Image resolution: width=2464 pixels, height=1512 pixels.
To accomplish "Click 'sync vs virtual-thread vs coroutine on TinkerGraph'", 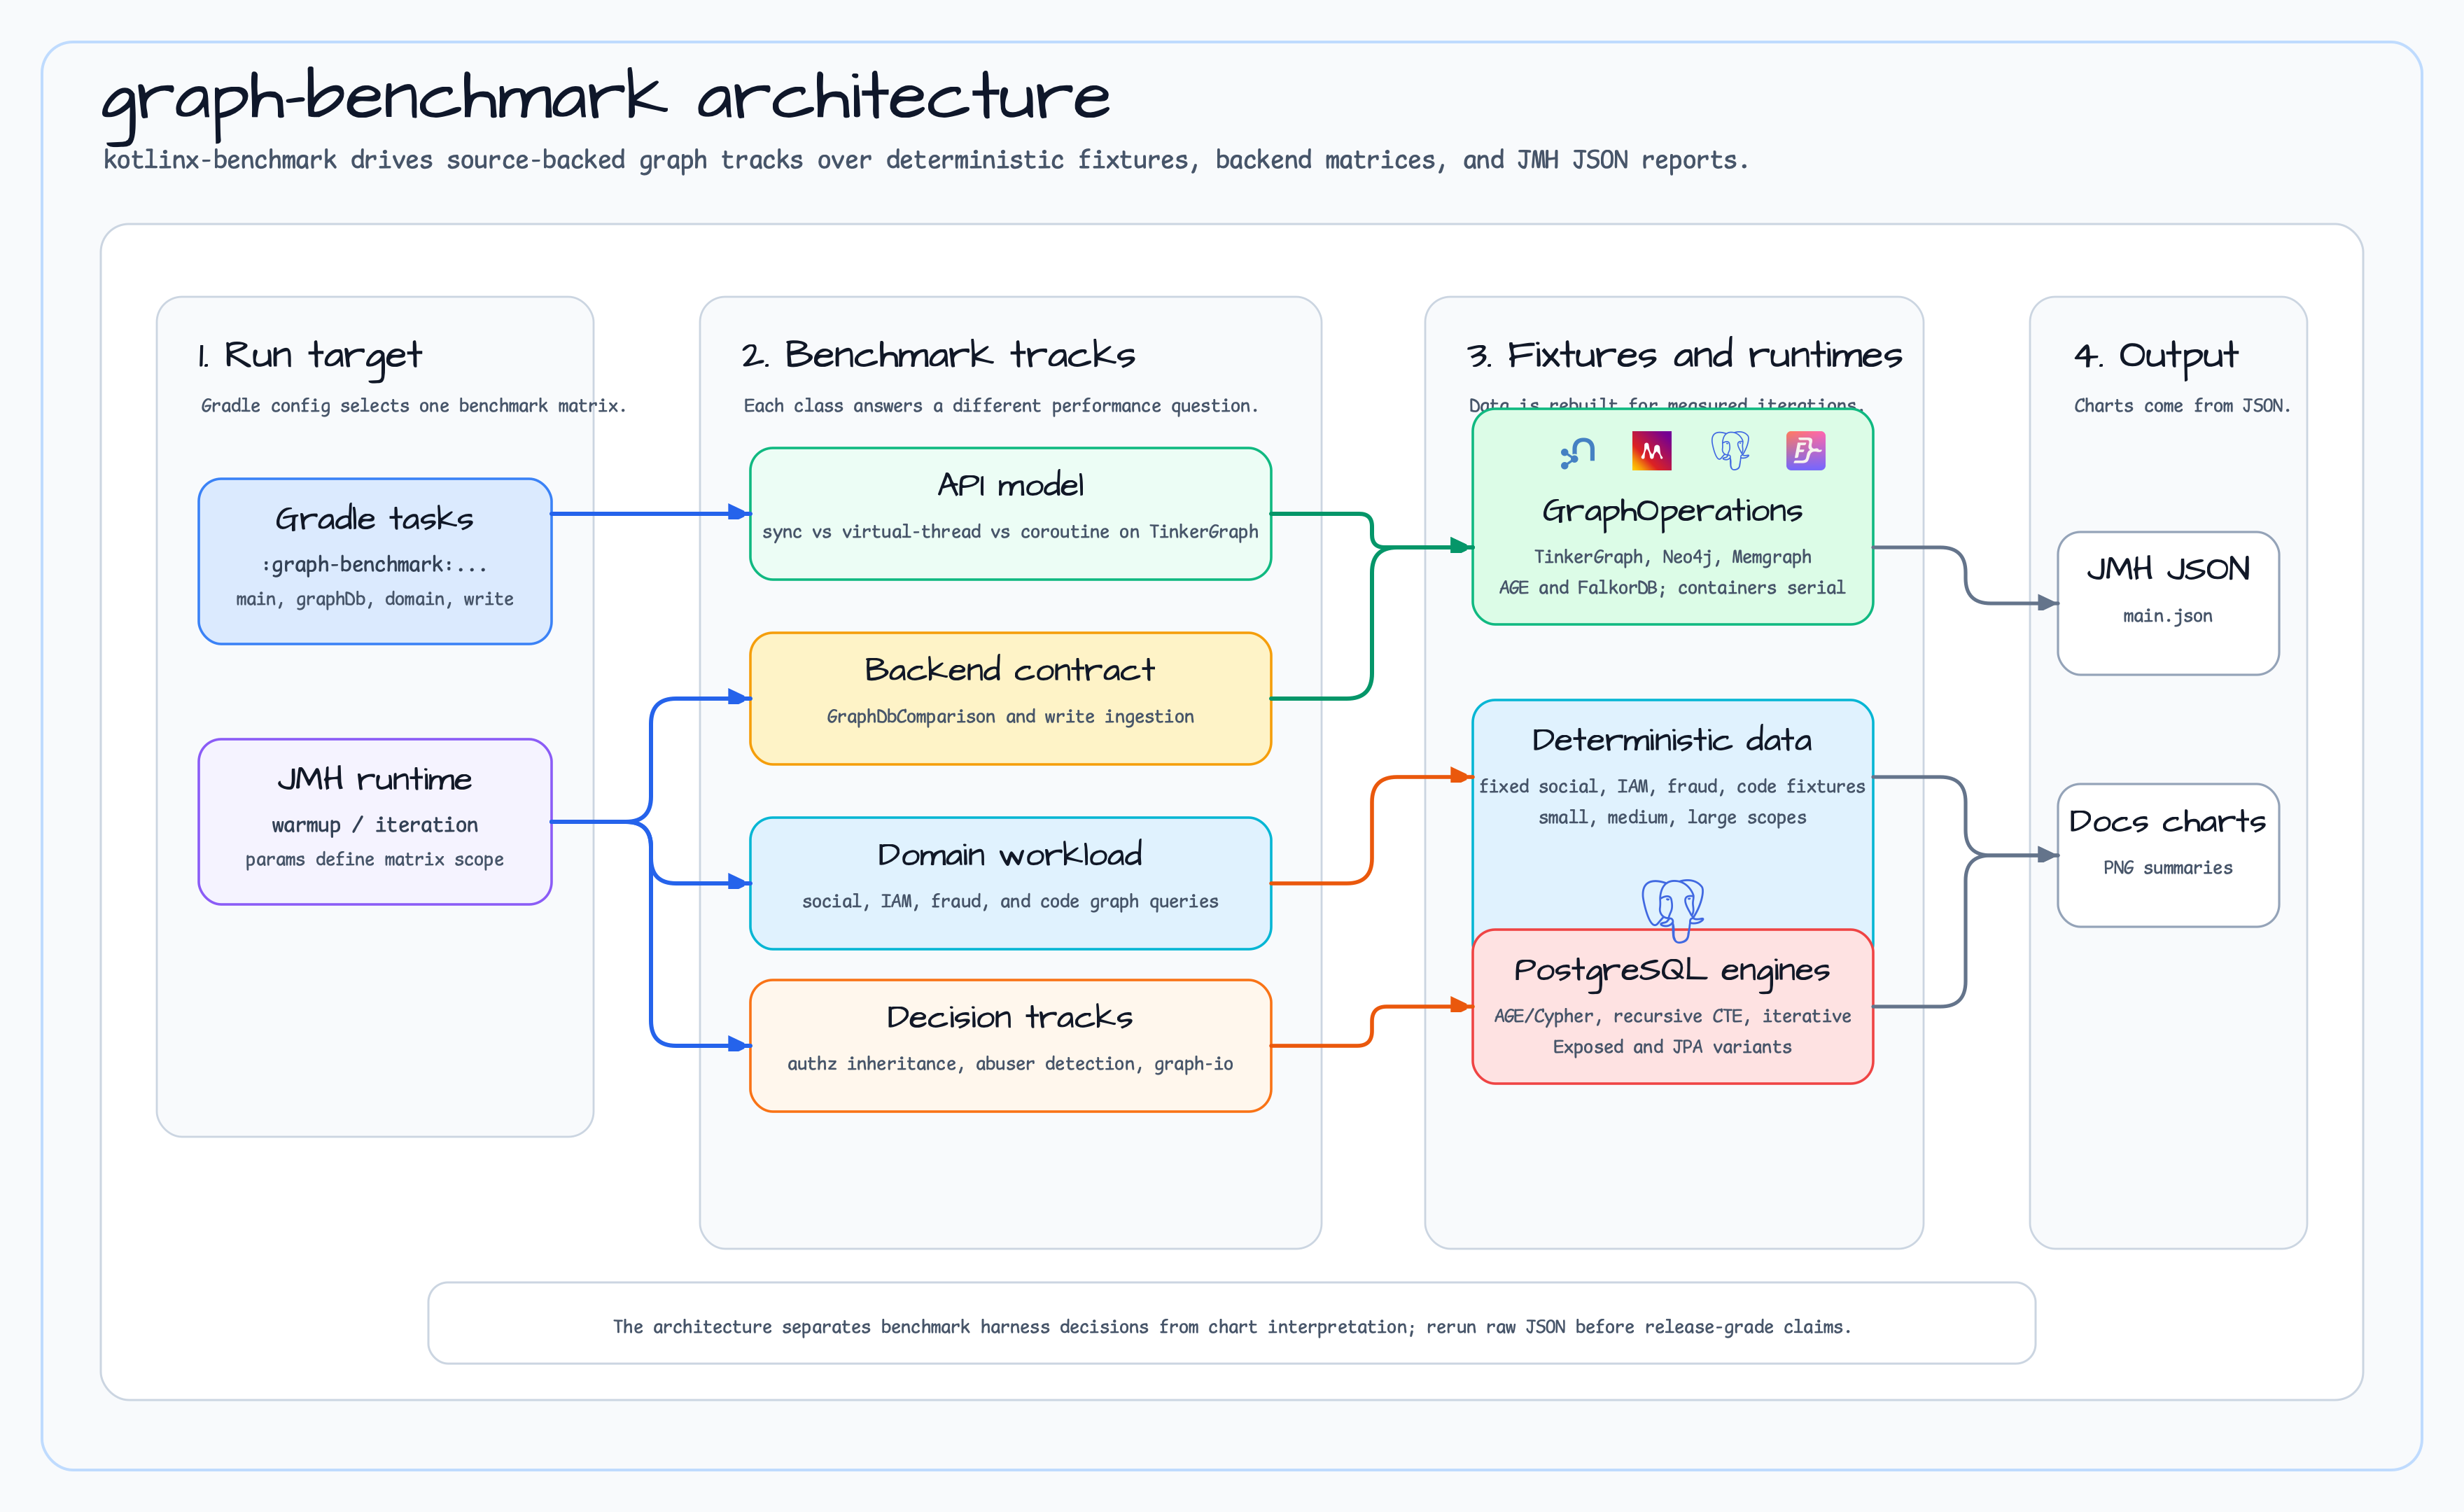I will tap(1010, 532).
